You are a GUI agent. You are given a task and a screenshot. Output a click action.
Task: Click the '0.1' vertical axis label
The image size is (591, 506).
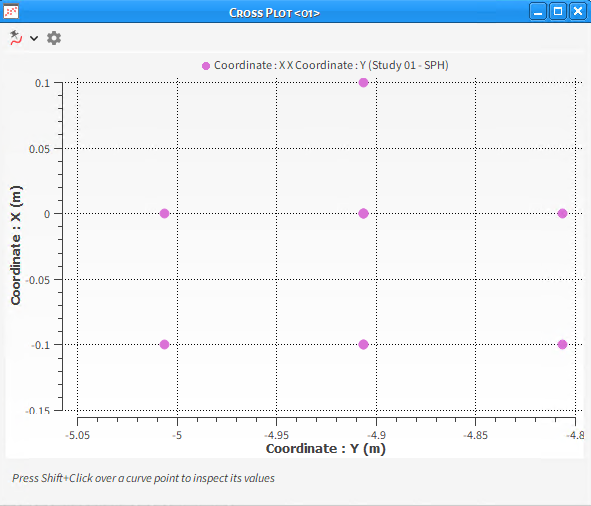42,83
